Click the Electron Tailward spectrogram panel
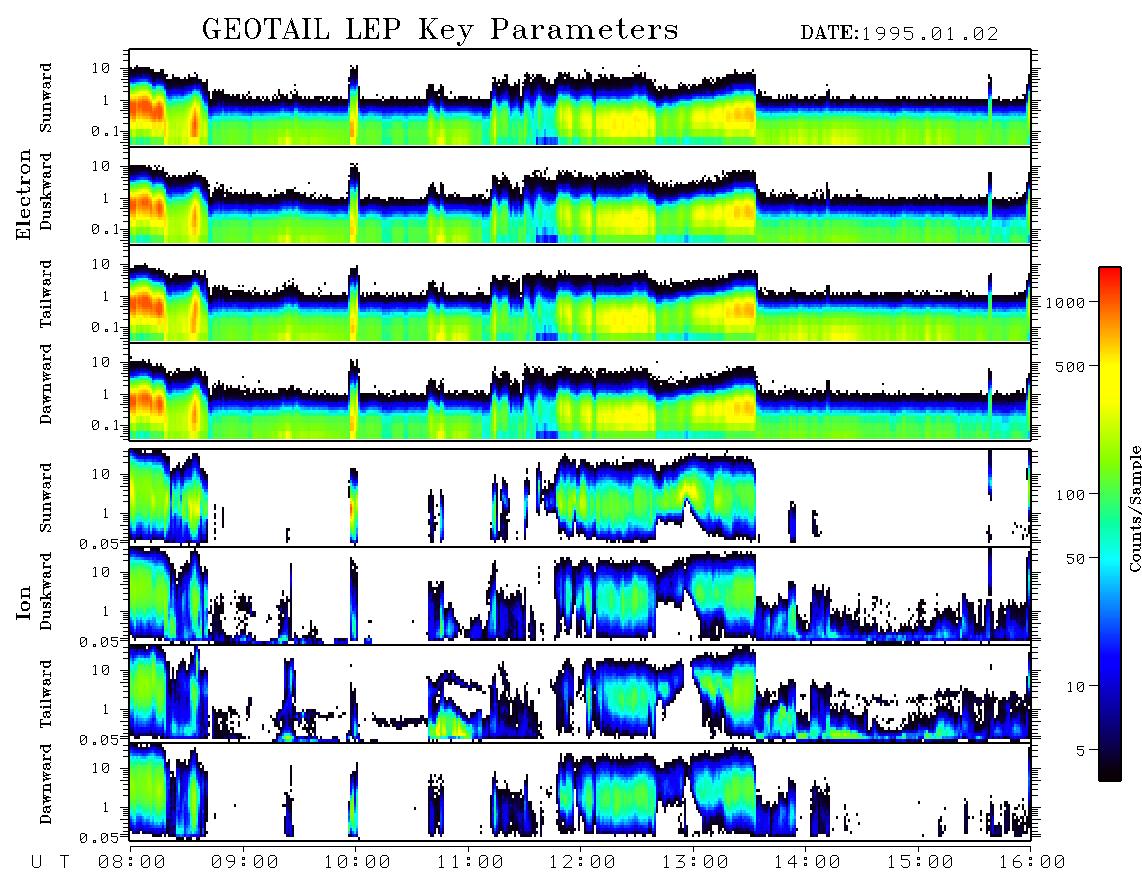 pyautogui.click(x=580, y=294)
